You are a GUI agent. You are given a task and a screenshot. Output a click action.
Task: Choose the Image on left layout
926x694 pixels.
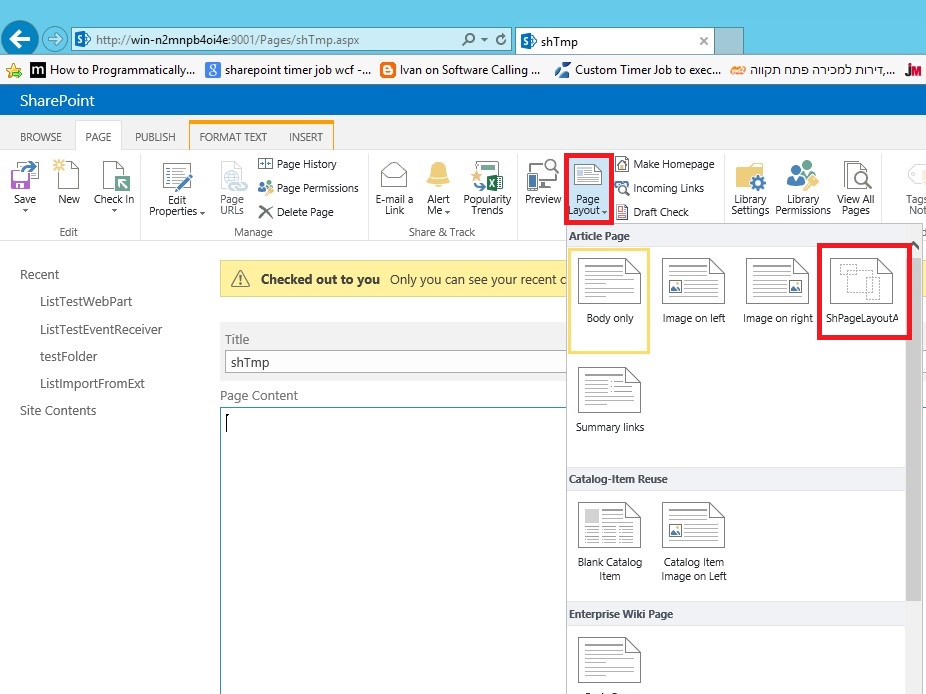click(693, 292)
